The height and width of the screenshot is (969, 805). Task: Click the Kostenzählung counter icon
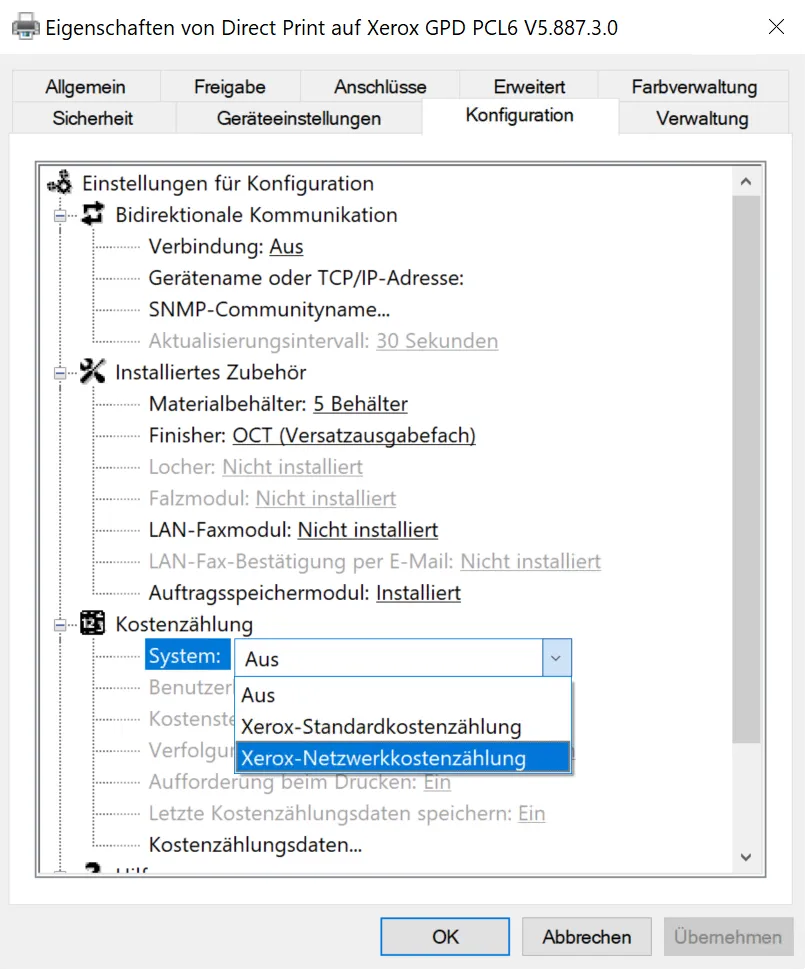coord(93,624)
